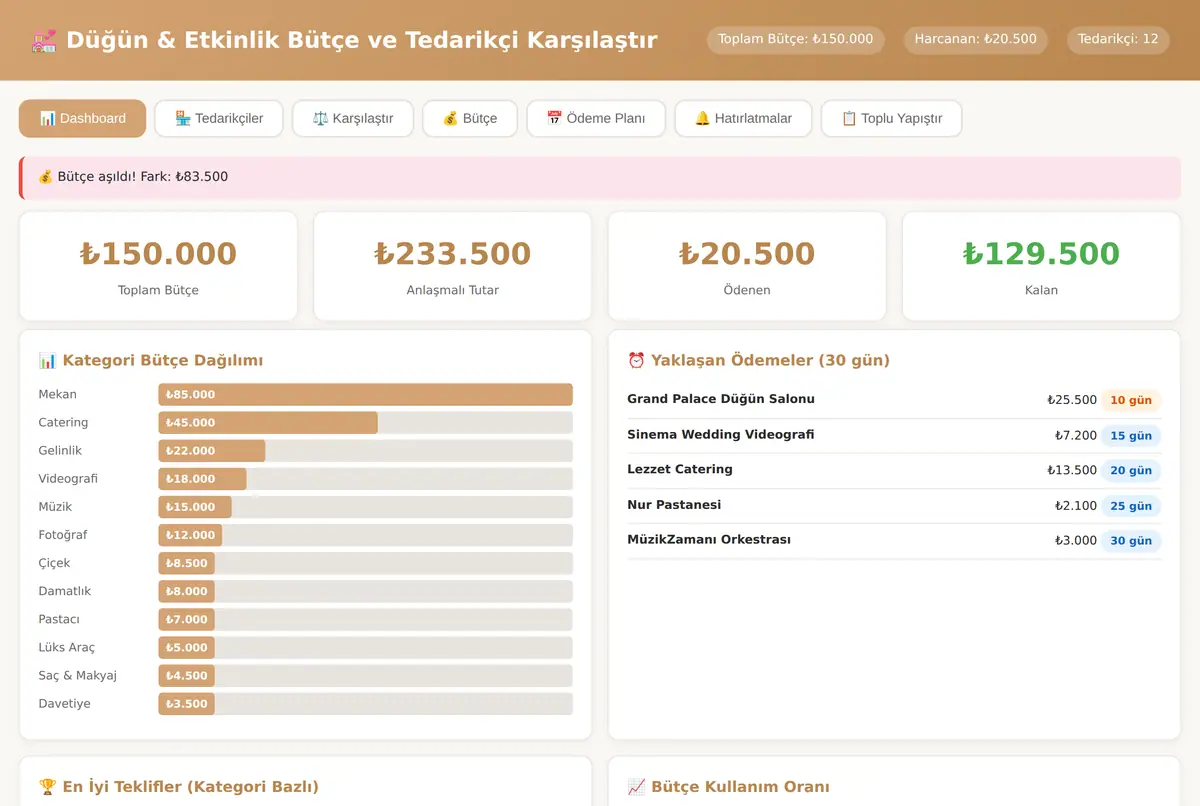Select the ₺129.500 Kalan card

tap(1041, 266)
